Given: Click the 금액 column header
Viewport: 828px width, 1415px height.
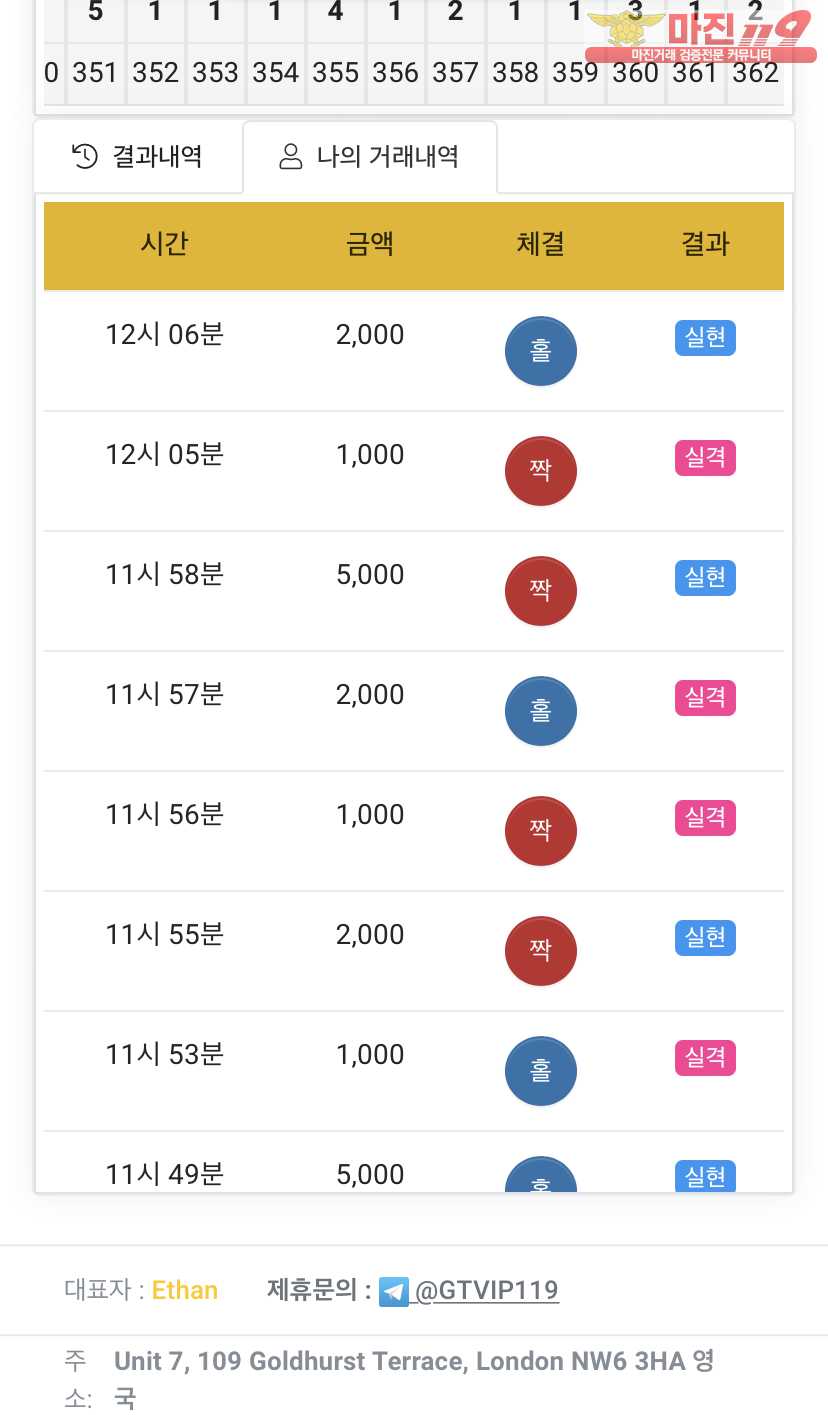Looking at the screenshot, I should (370, 244).
